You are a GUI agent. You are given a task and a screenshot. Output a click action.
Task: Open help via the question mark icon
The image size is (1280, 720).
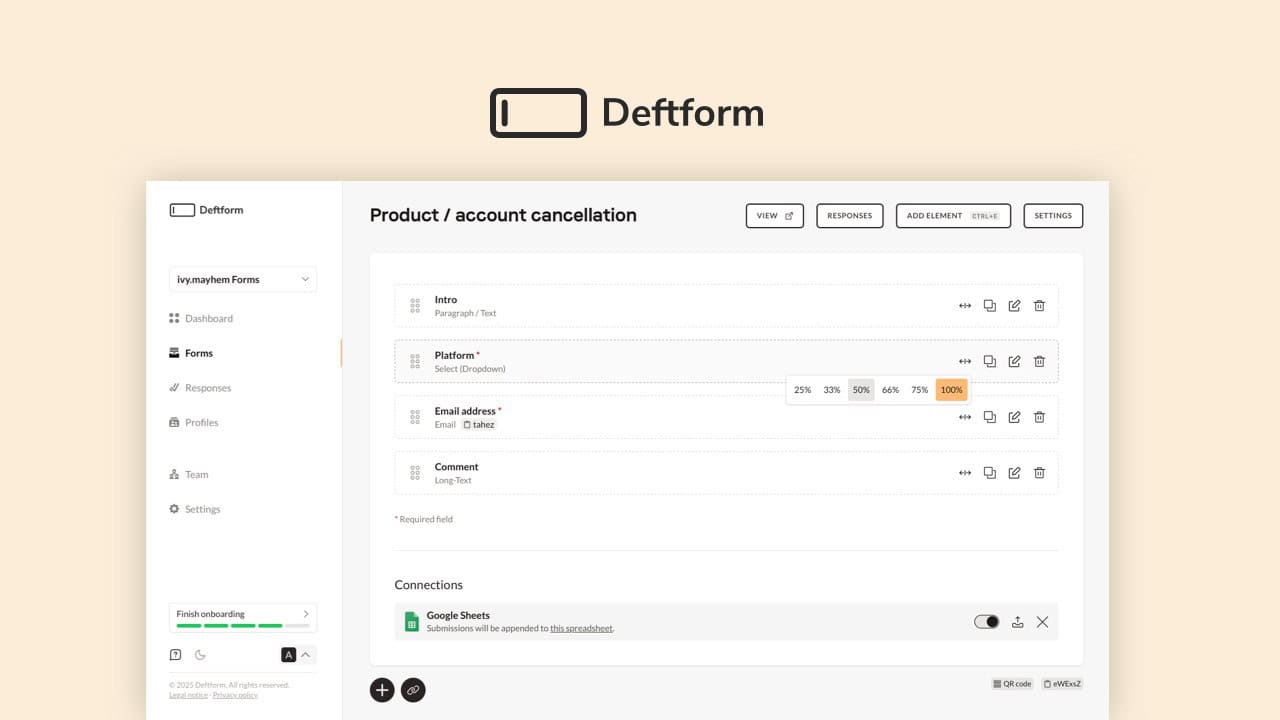tap(175, 654)
